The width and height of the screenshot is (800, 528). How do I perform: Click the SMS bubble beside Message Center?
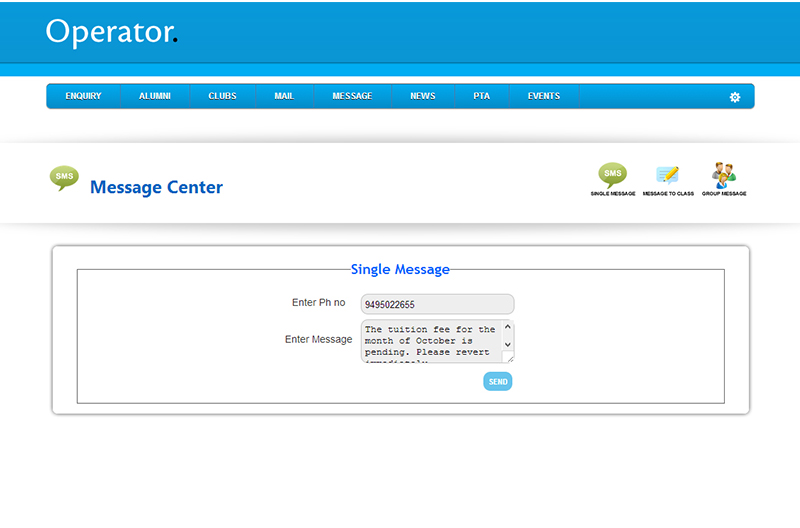click(64, 178)
